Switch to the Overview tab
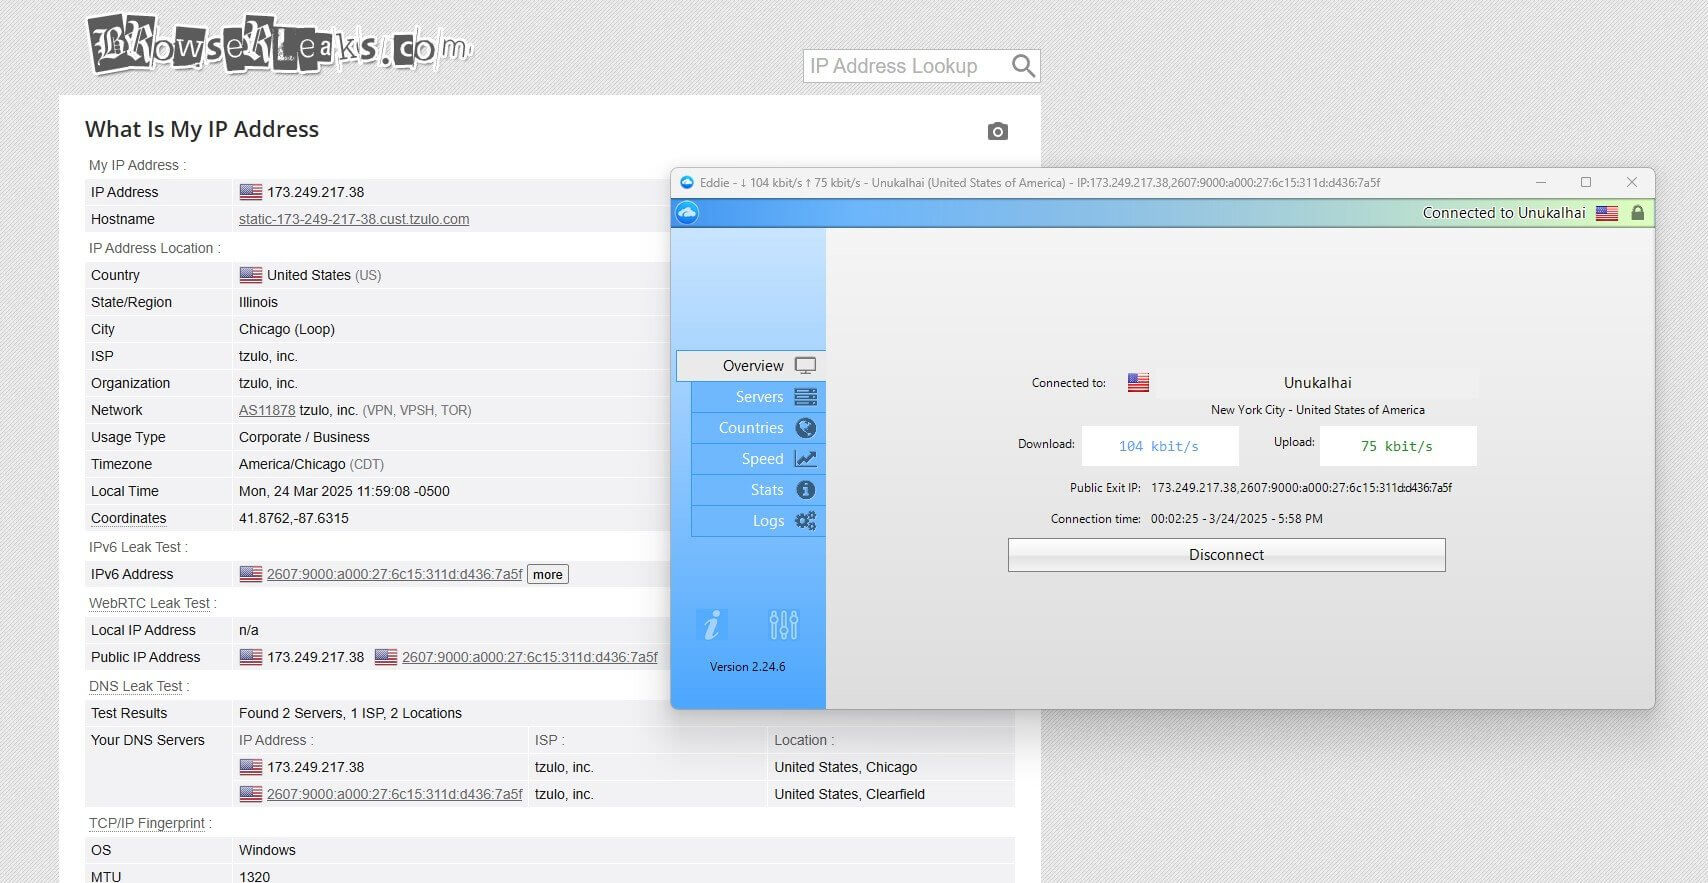The height and width of the screenshot is (883, 1708). (x=752, y=366)
